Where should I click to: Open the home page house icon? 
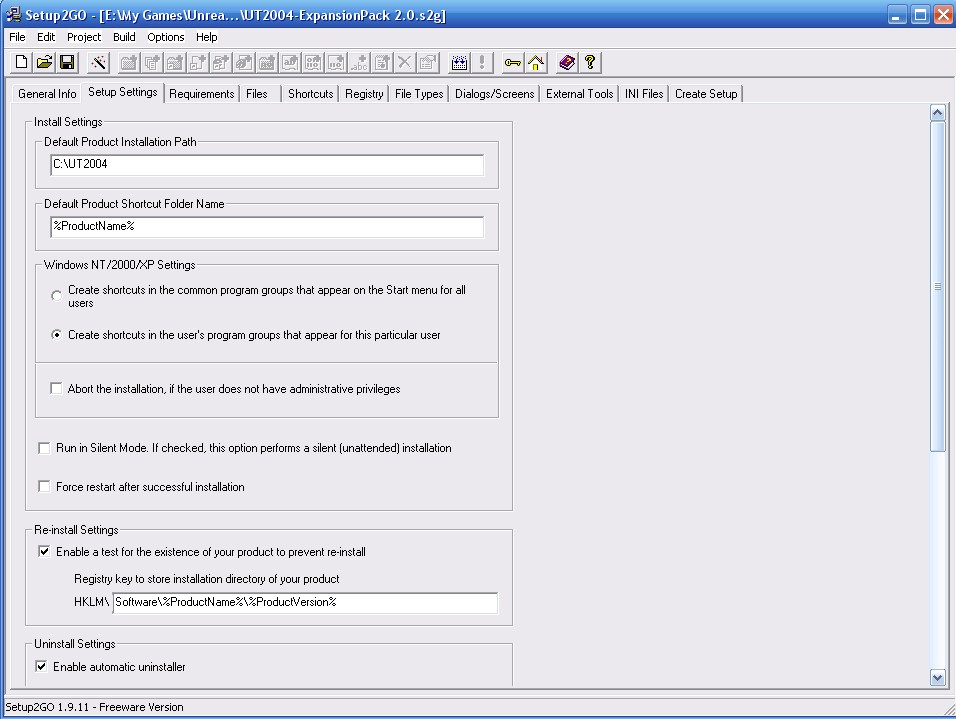click(x=536, y=62)
